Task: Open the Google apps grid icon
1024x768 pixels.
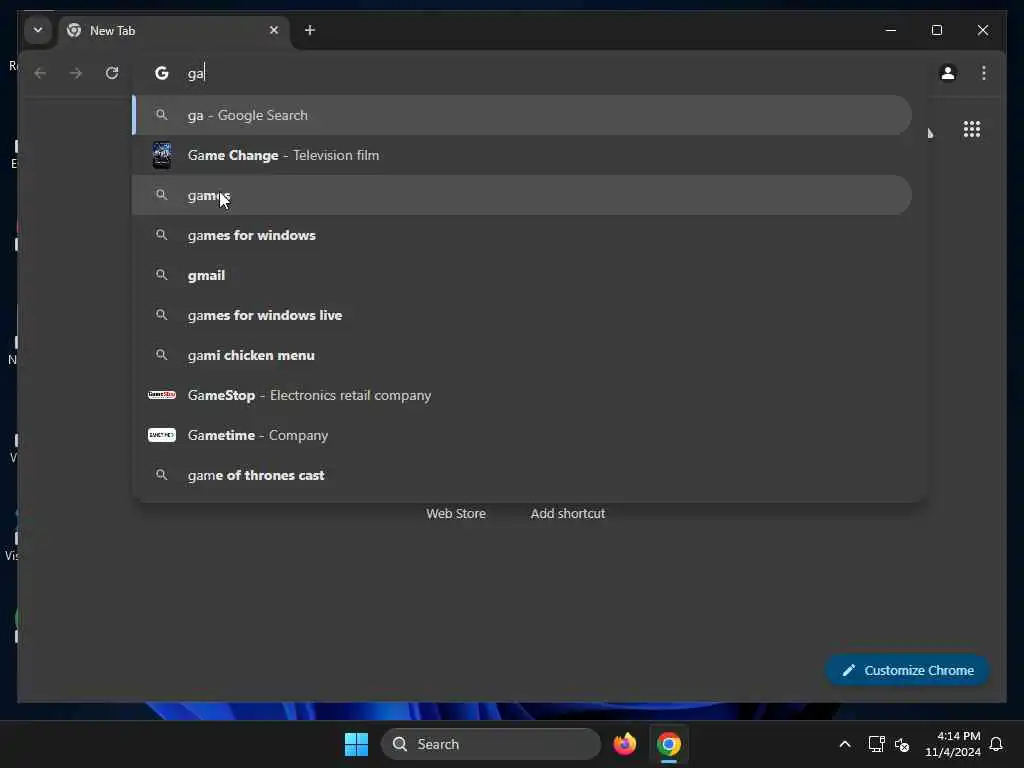Action: (x=972, y=129)
